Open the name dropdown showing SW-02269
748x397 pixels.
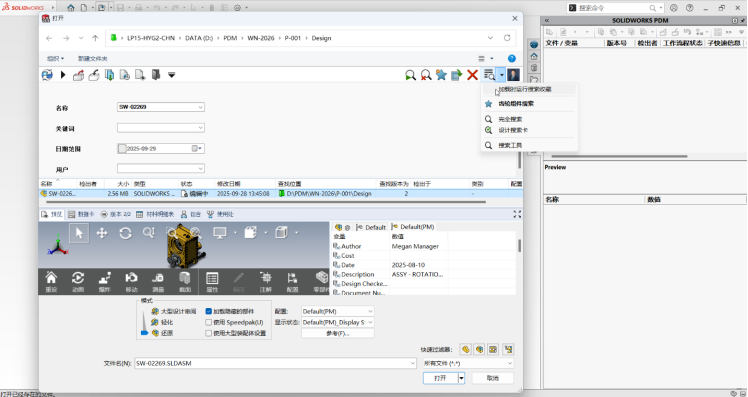click(x=200, y=107)
